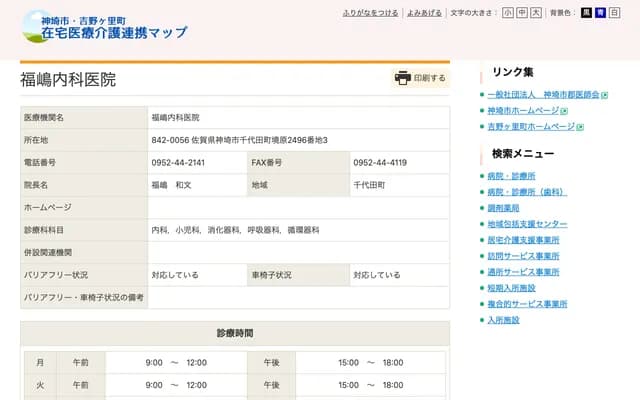Image resolution: width=640 pixels, height=400 pixels.
Task: Click the printer icon beside 印刷する
Action: pos(403,78)
